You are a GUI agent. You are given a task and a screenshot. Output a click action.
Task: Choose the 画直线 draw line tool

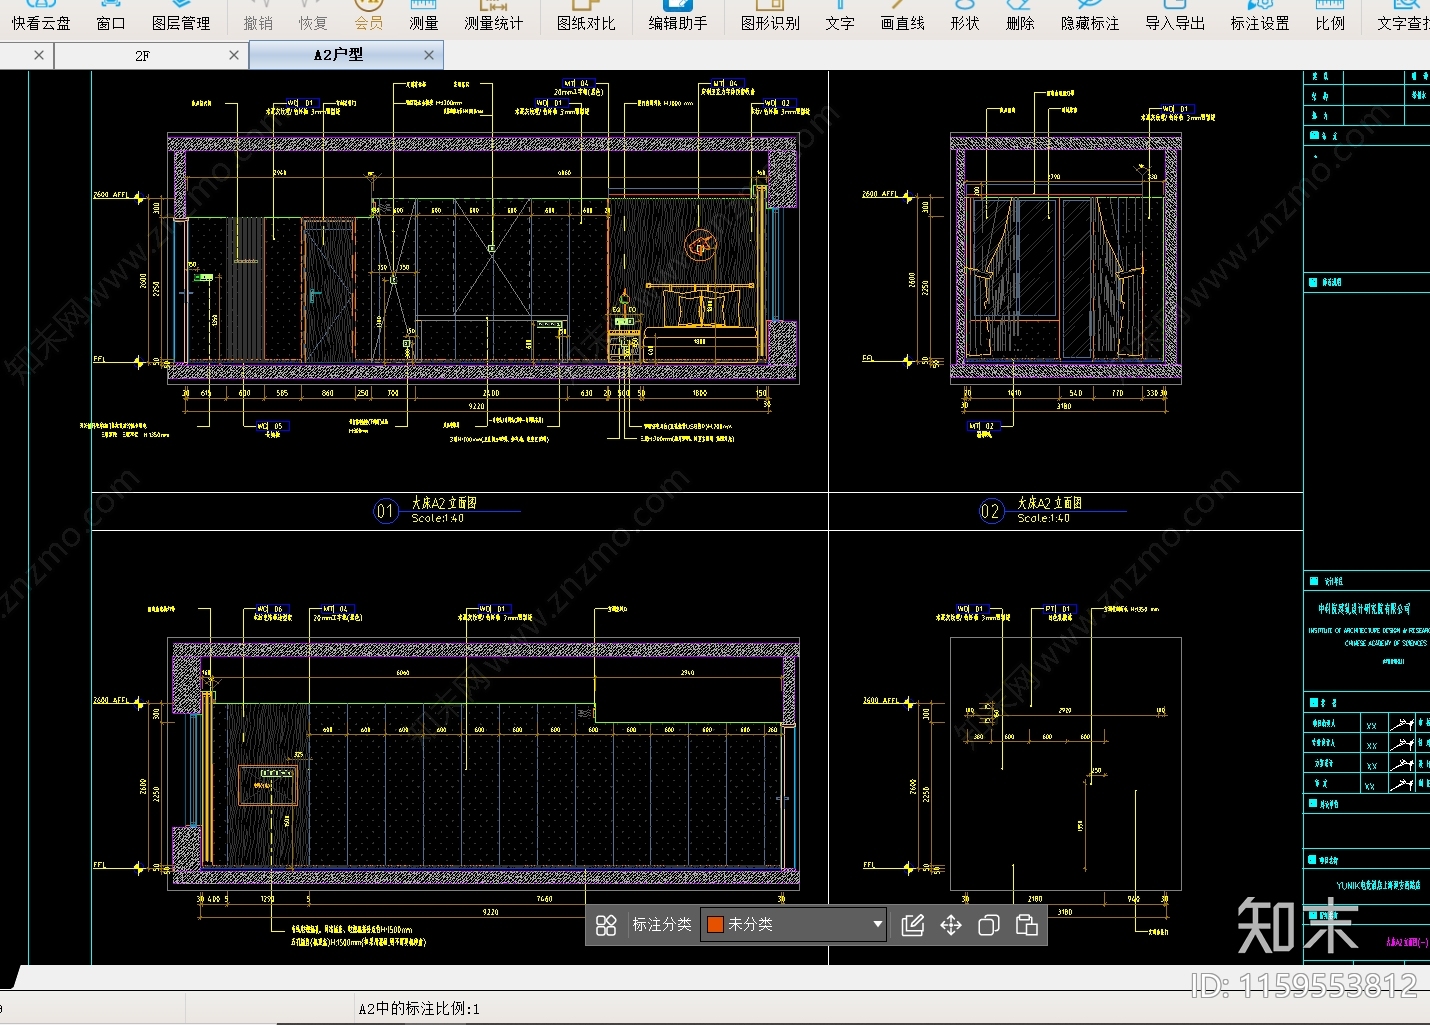[x=902, y=17]
